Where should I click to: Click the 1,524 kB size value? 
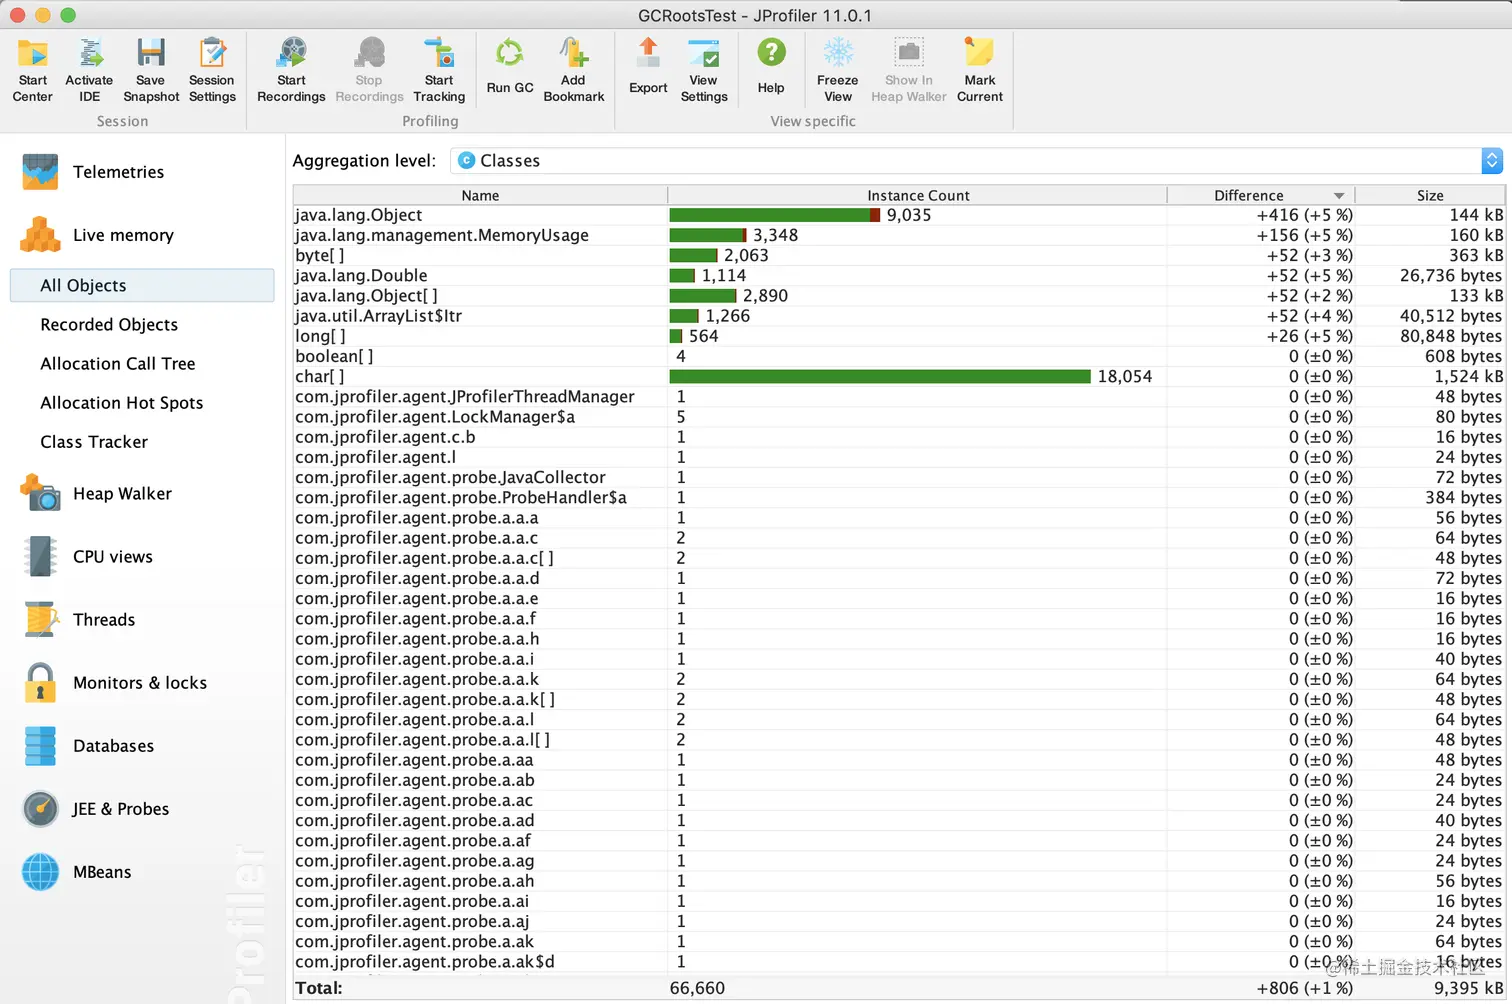pyautogui.click(x=1468, y=377)
